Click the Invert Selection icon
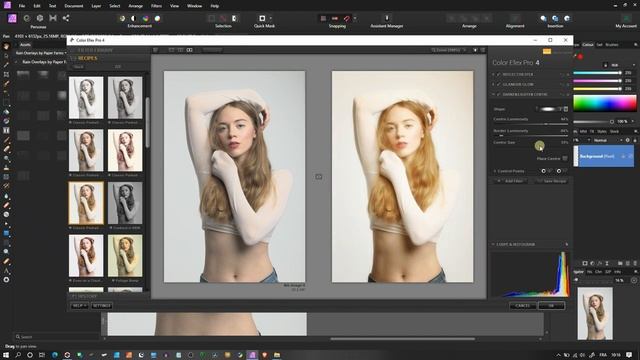640x360 pixels. click(235, 18)
